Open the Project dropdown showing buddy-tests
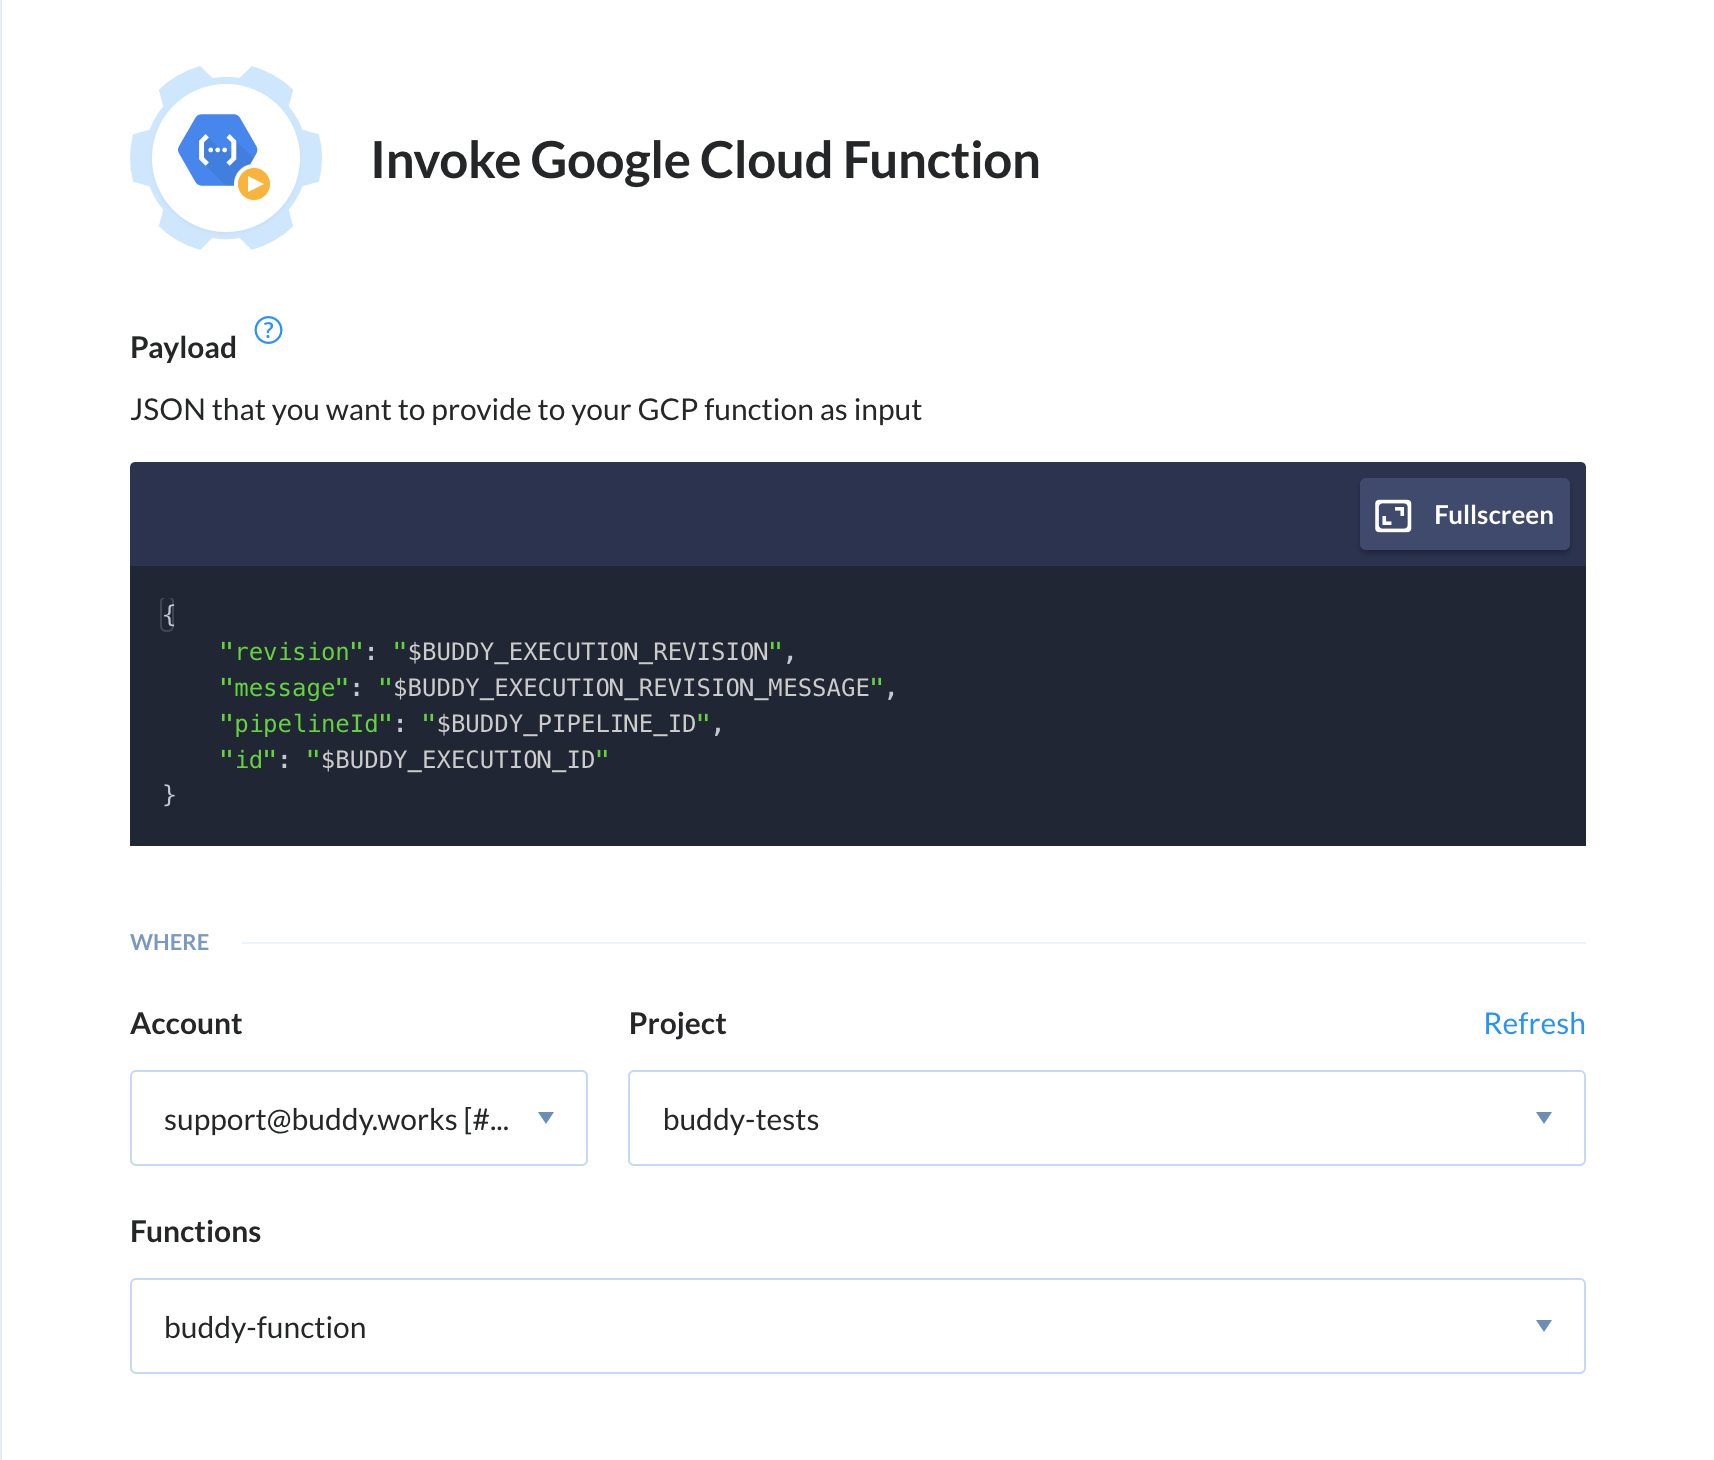The image size is (1714, 1460). click(1107, 1118)
